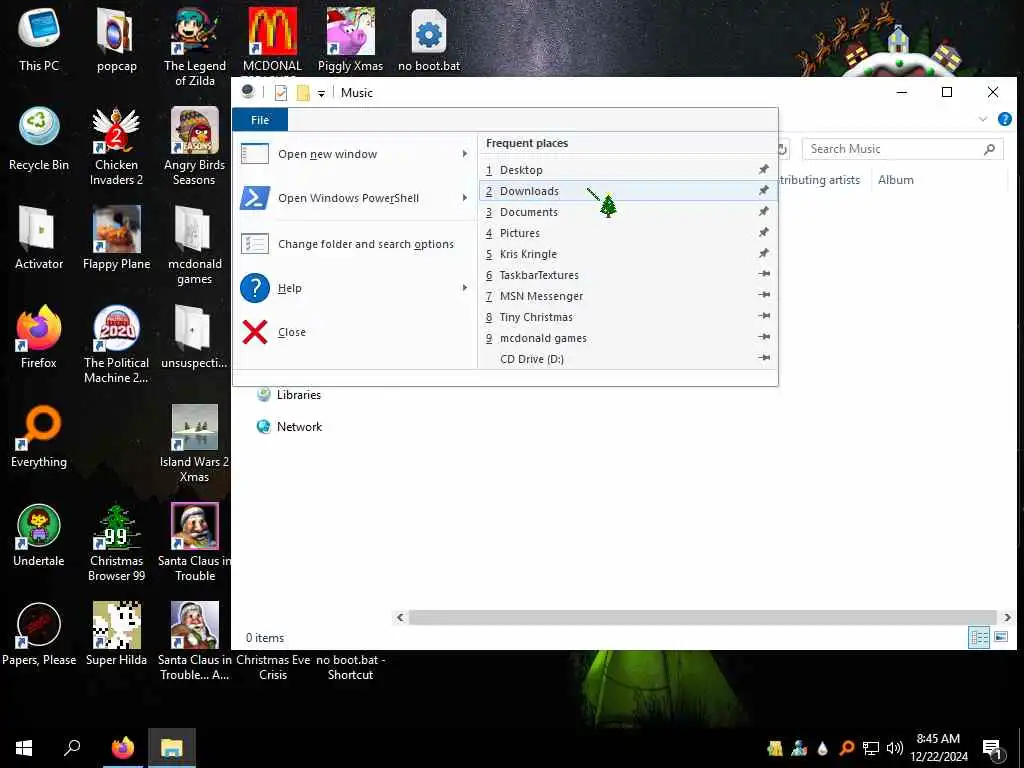This screenshot has width=1024, height=768.
Task: Unpin Documents from frequent places
Action: coord(763,212)
